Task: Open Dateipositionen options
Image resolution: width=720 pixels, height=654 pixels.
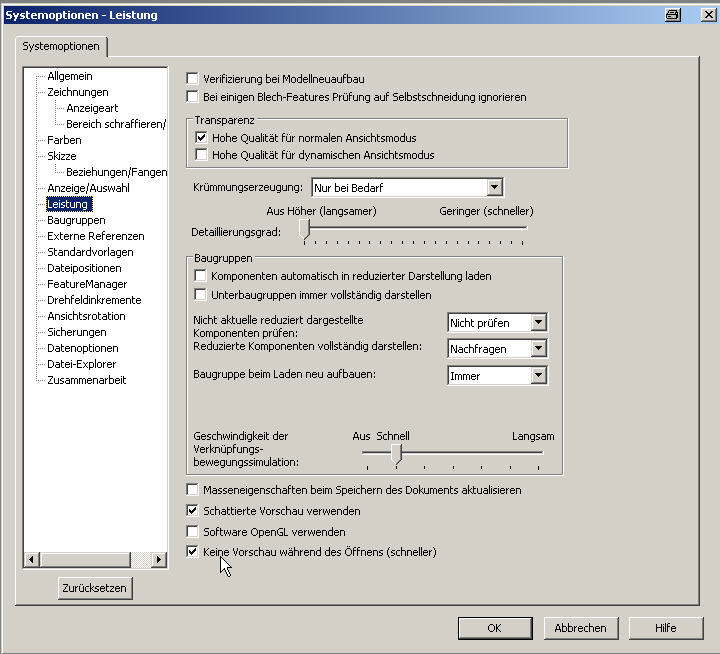Action: pos(84,268)
